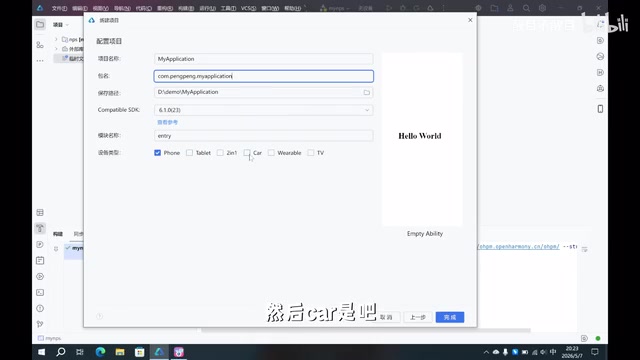The width and height of the screenshot is (640, 360).
Task: Close the 新建项目 dialog with X
Action: click(470, 20)
